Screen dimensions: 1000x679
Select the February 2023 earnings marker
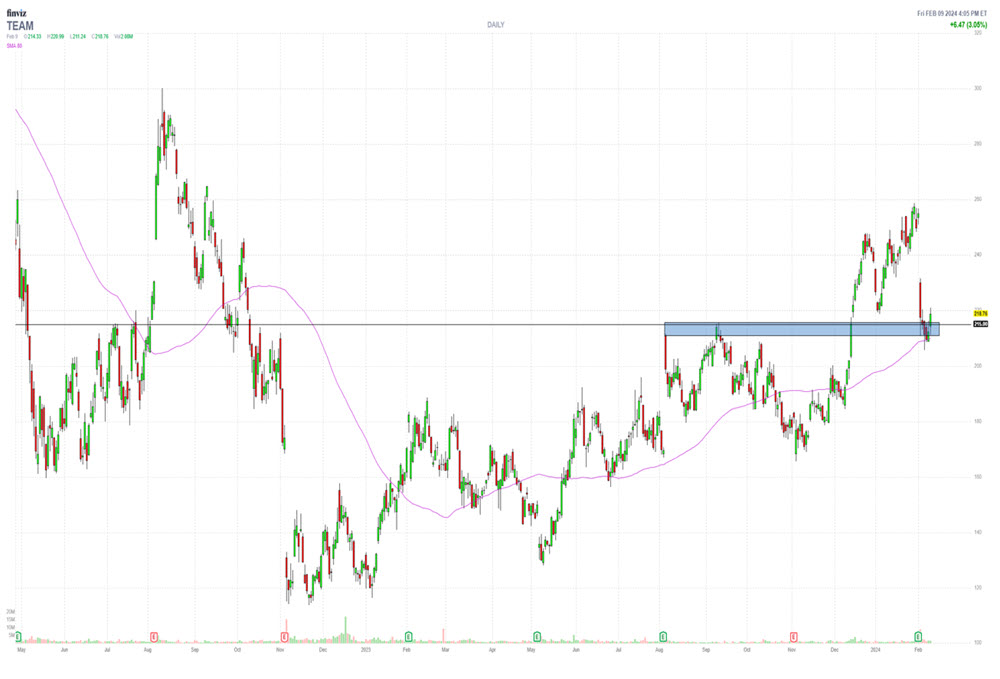(409, 636)
